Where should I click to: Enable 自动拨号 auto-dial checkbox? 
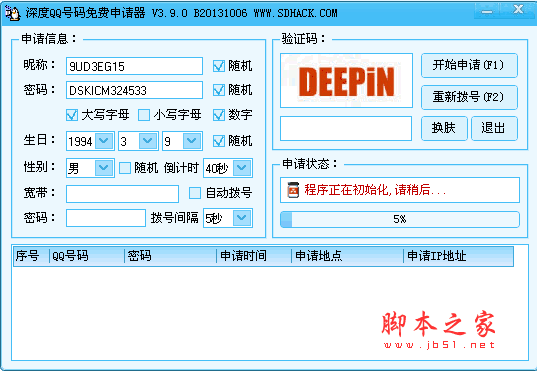tap(195, 193)
